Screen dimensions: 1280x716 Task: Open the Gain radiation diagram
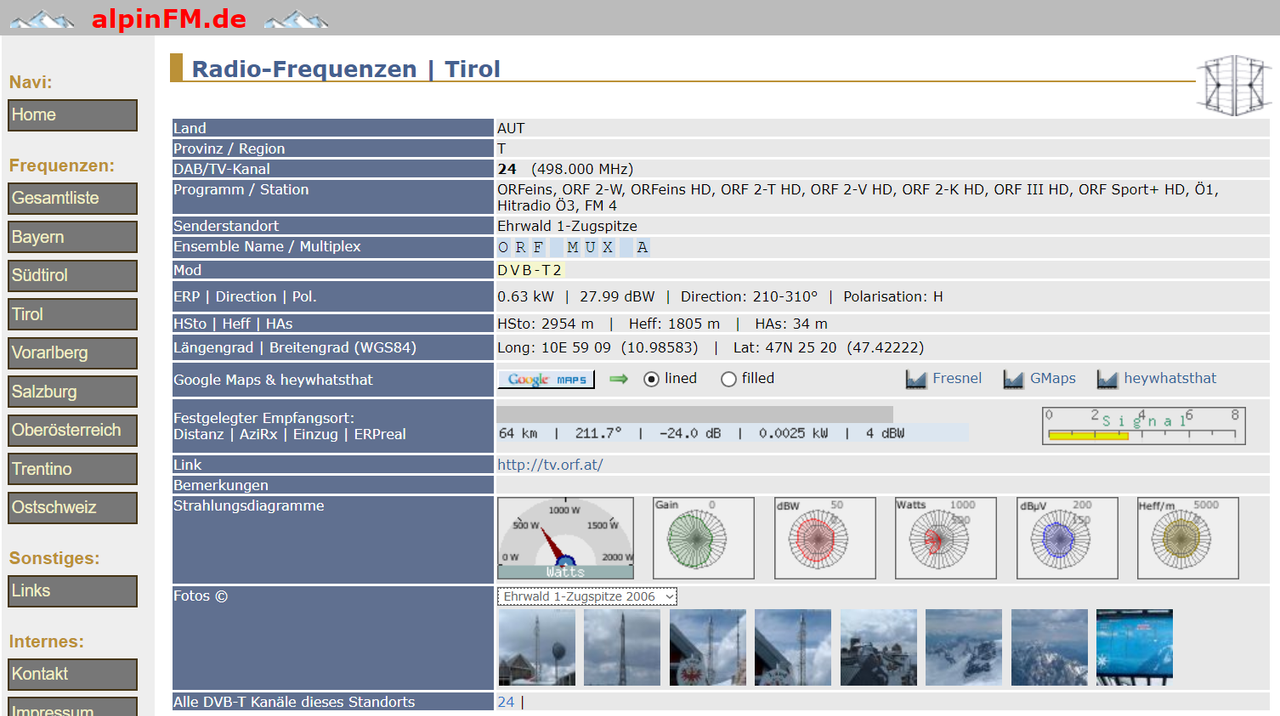[704, 538]
